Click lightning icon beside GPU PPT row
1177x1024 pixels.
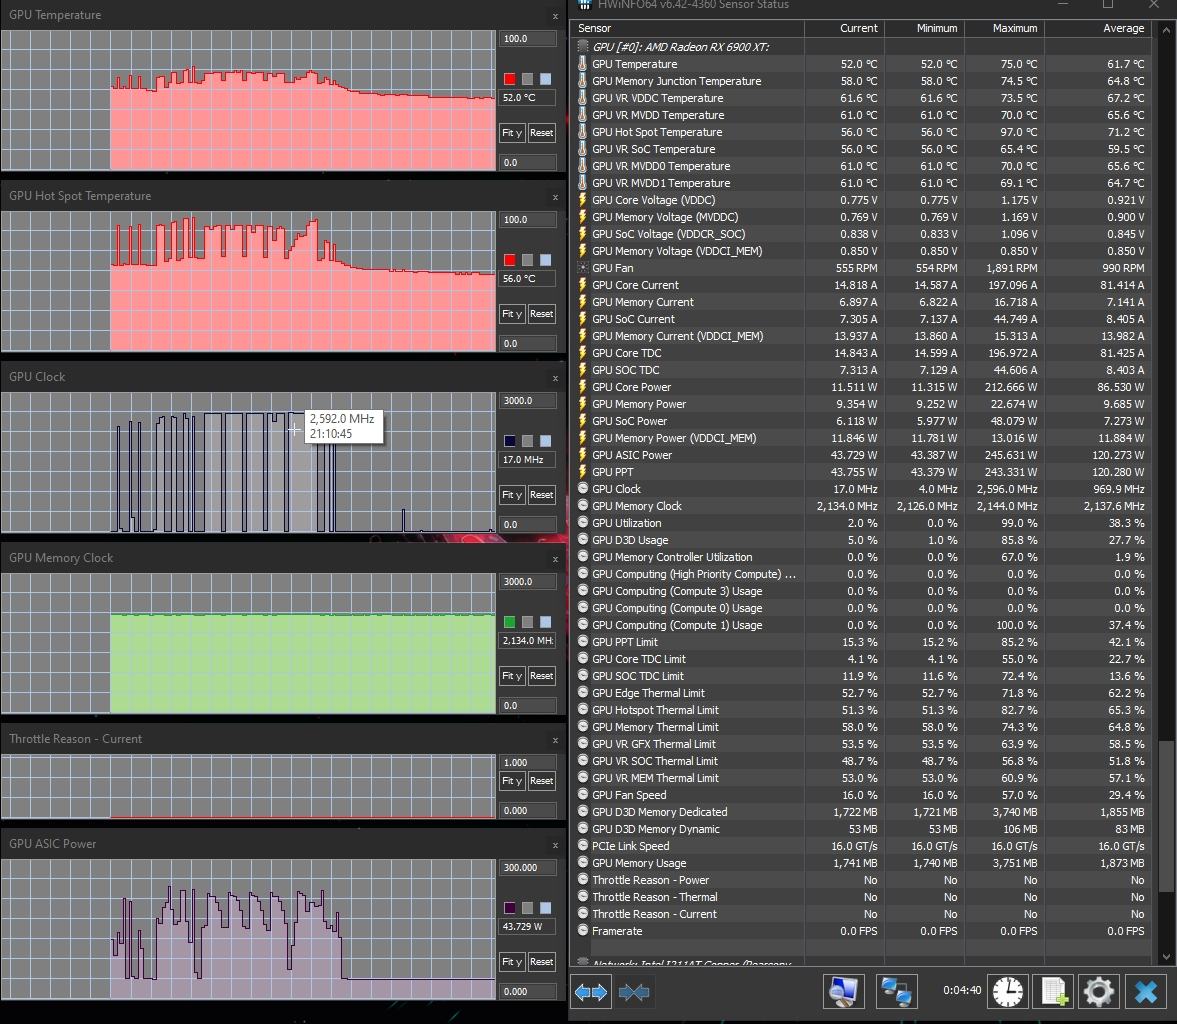click(582, 472)
